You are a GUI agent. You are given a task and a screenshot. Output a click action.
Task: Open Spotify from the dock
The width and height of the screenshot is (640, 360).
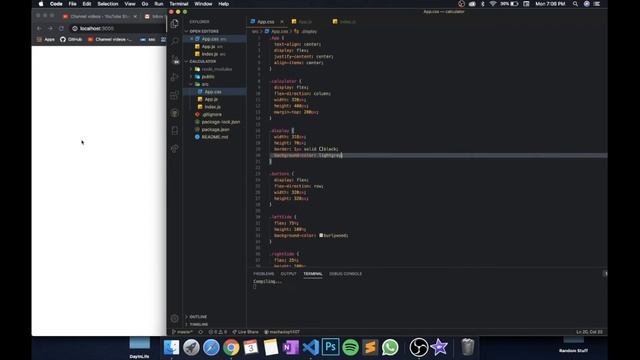(351, 348)
